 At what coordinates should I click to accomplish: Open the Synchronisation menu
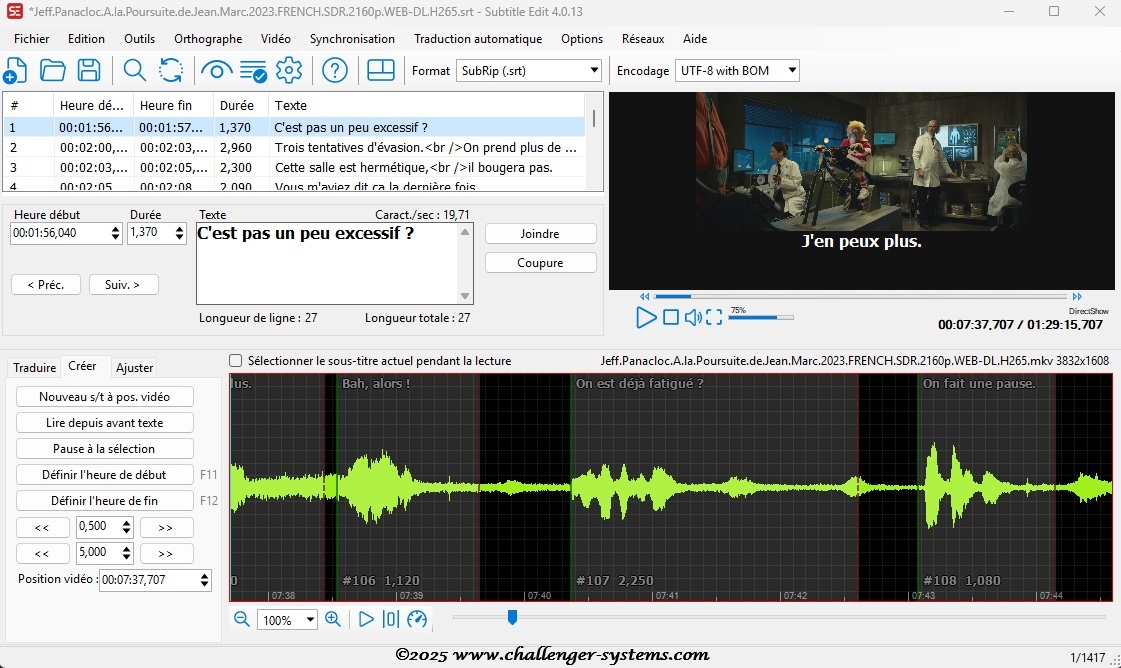tap(352, 39)
